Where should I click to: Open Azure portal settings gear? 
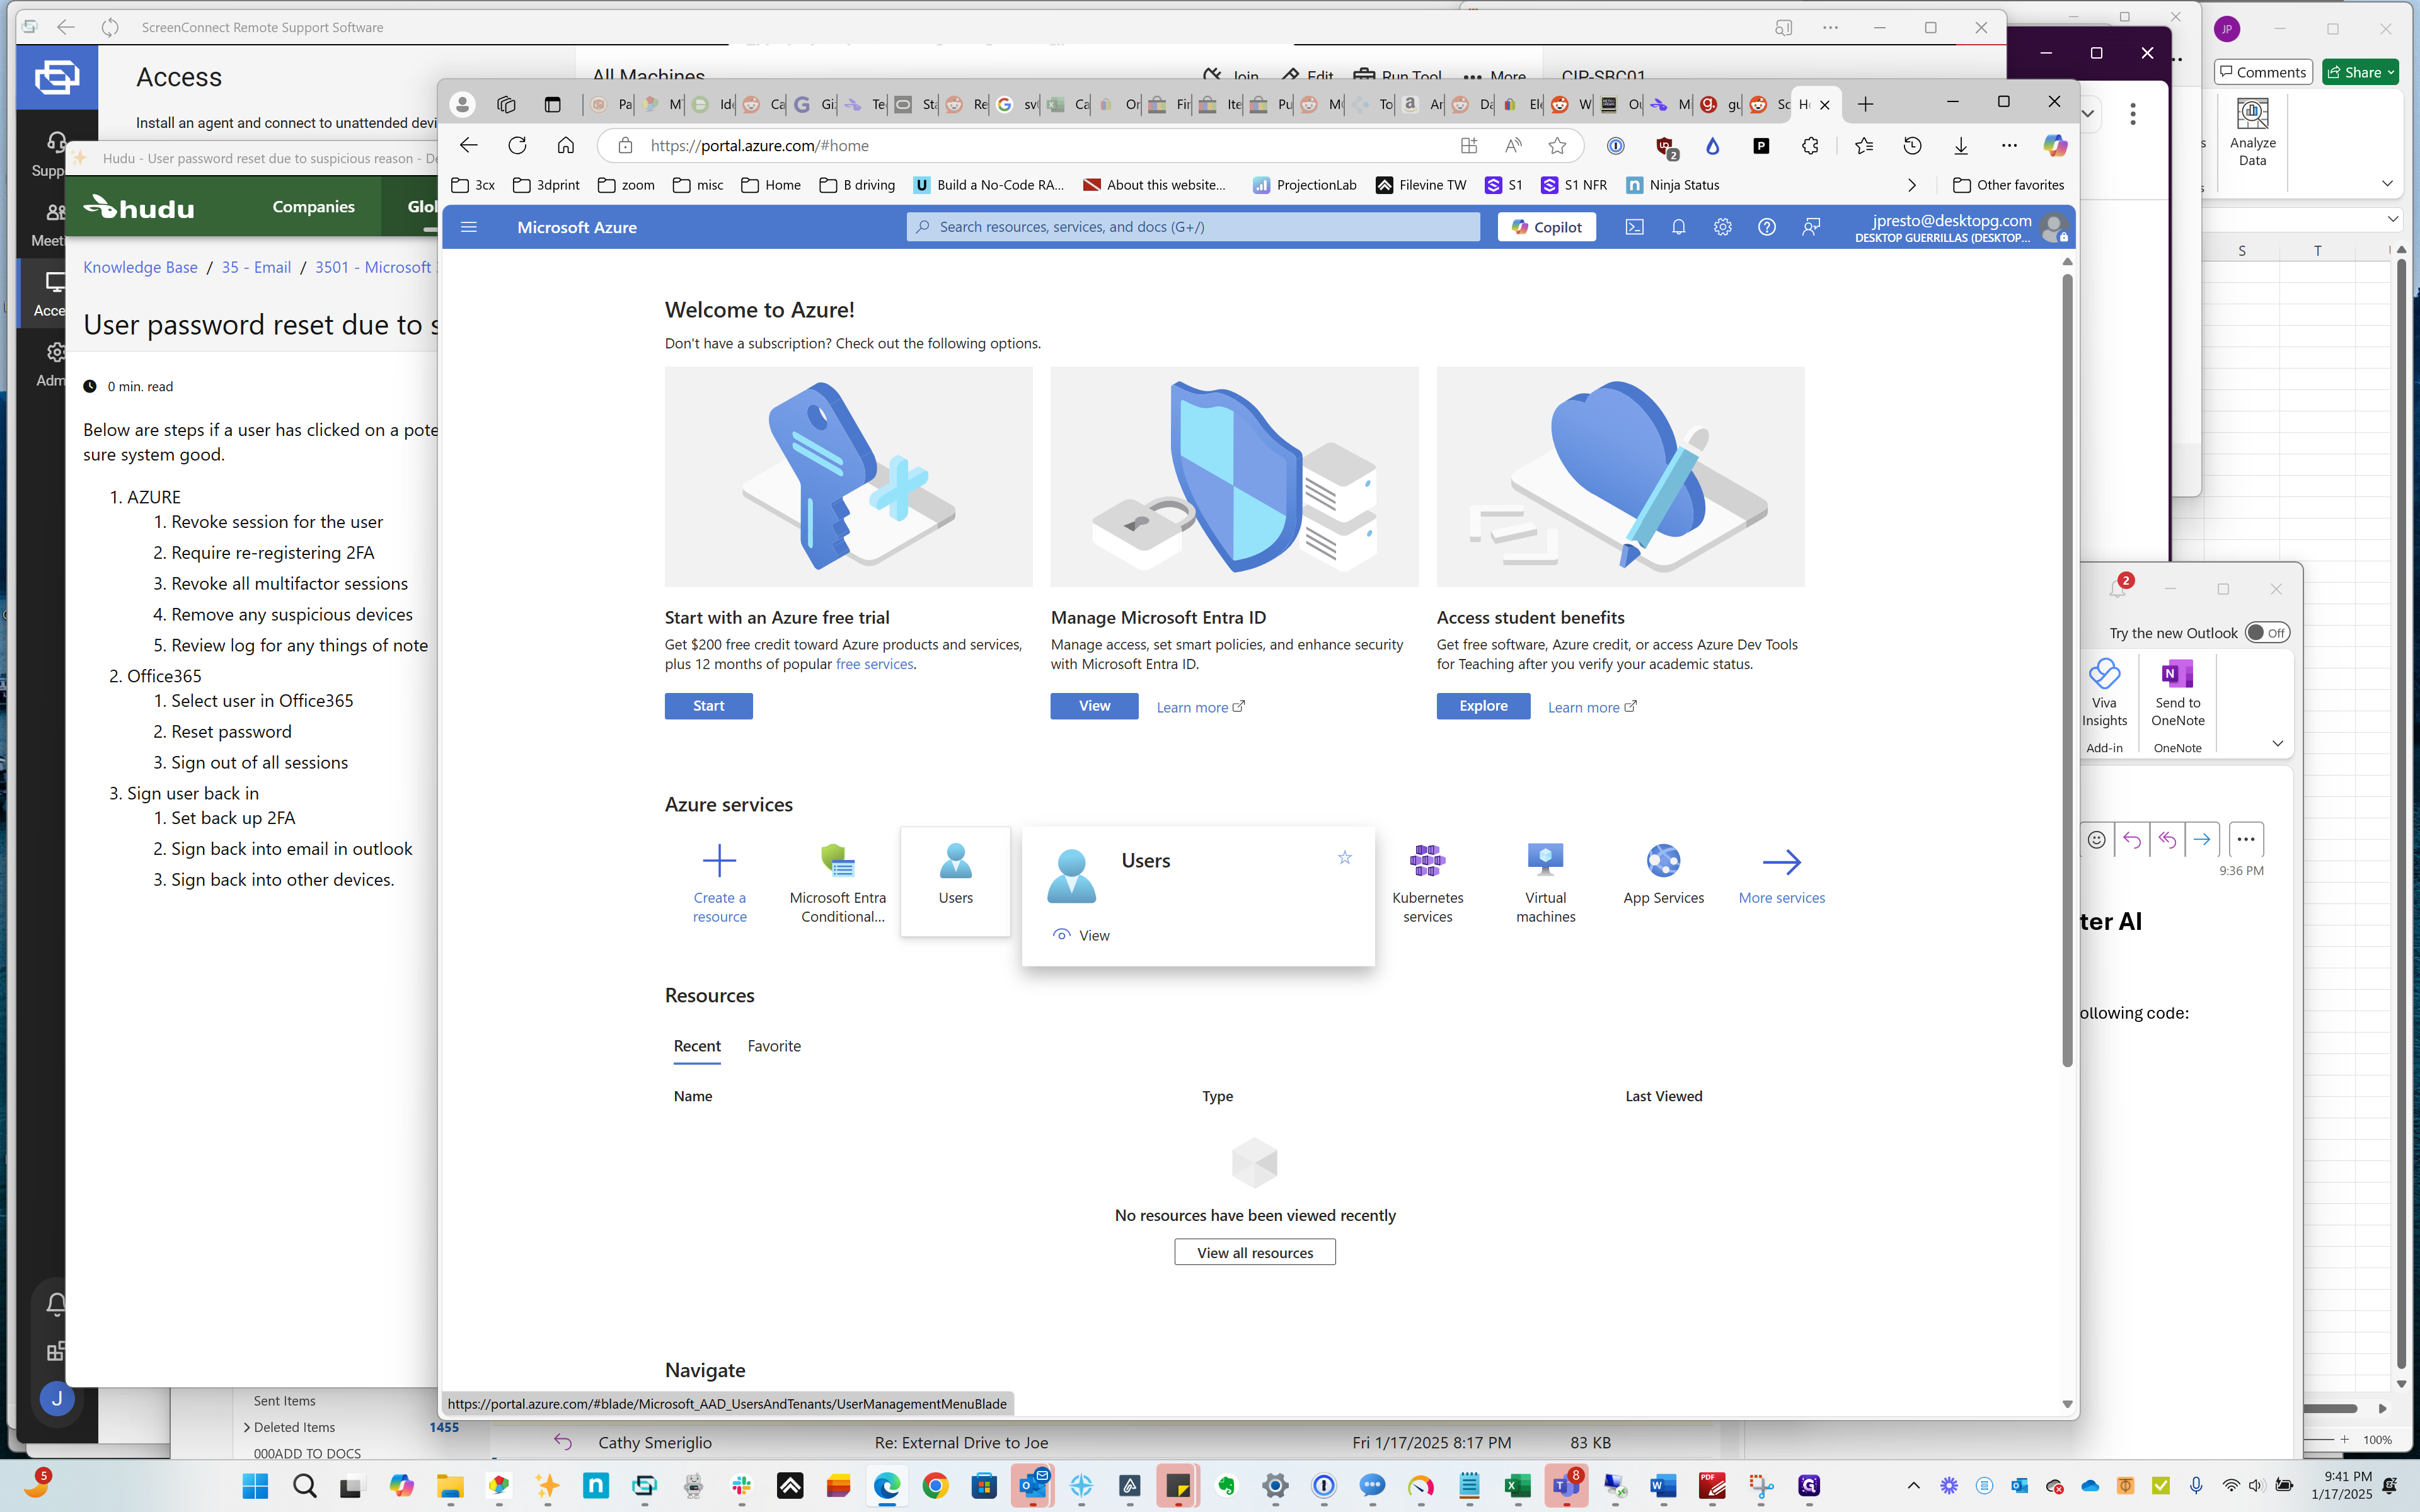point(1722,227)
